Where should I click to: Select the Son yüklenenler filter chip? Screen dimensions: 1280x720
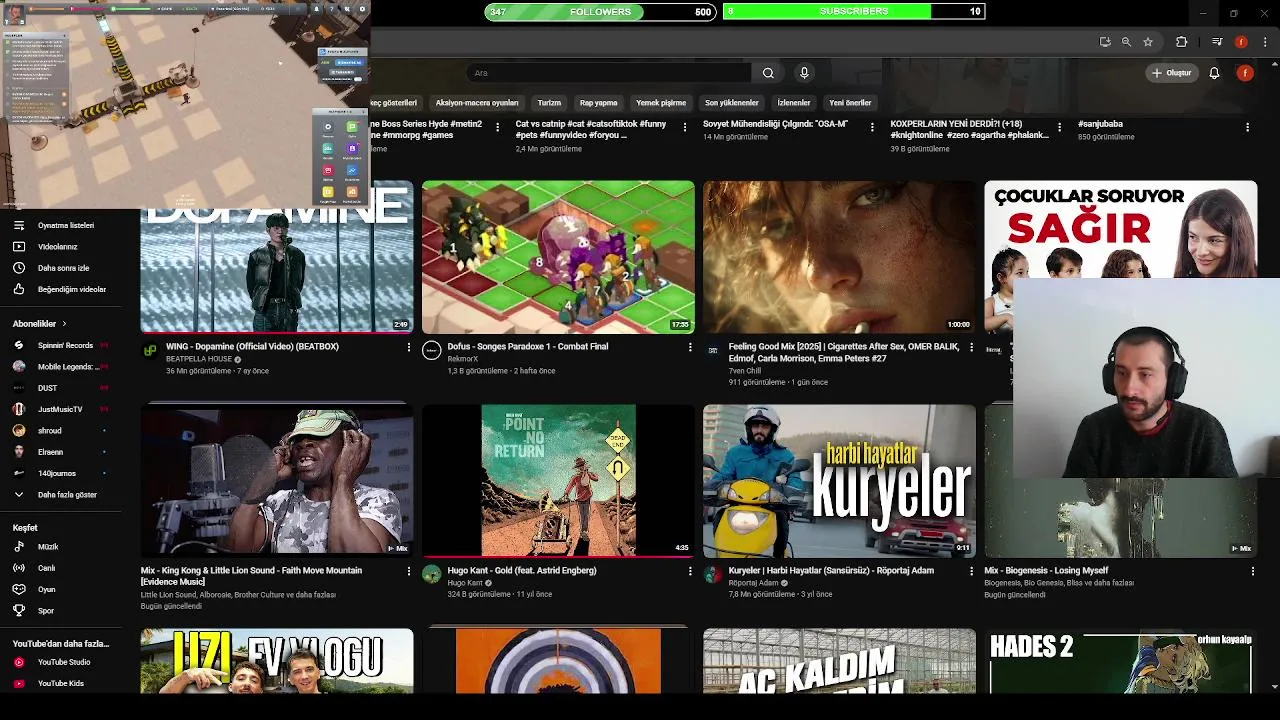pos(732,103)
